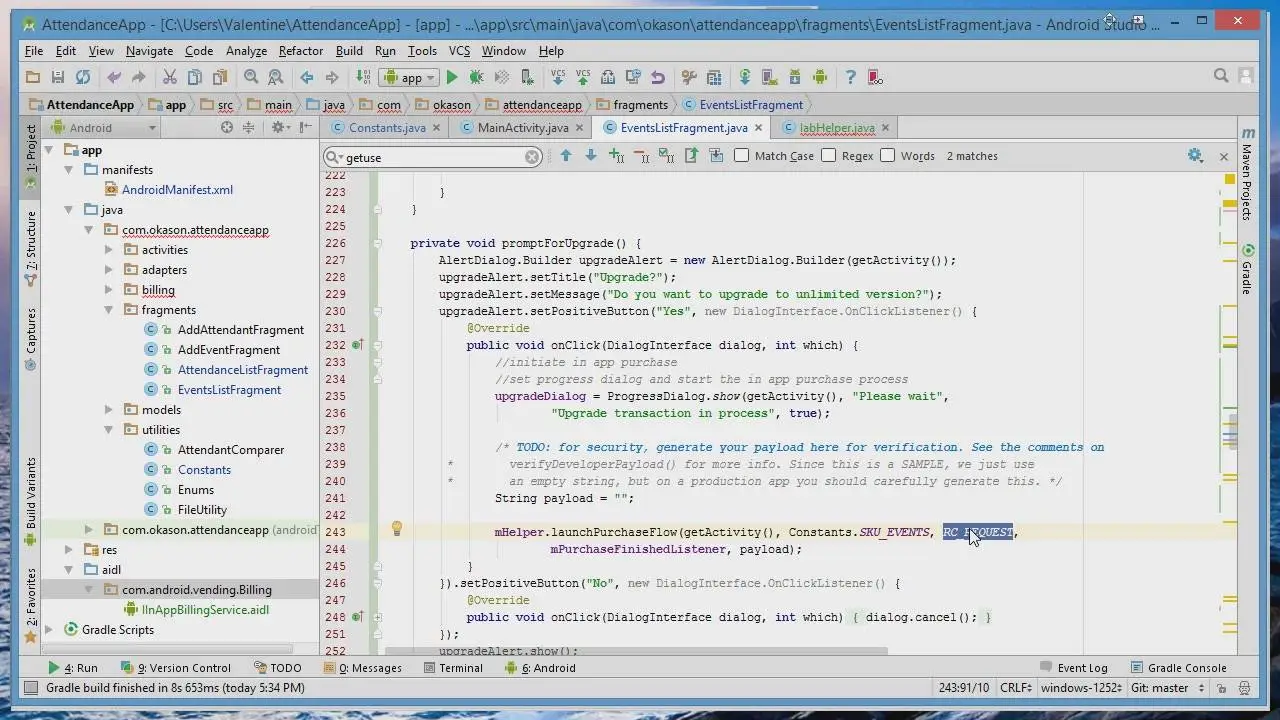Expand the activities package
The height and width of the screenshot is (720, 1280).
(x=109, y=250)
